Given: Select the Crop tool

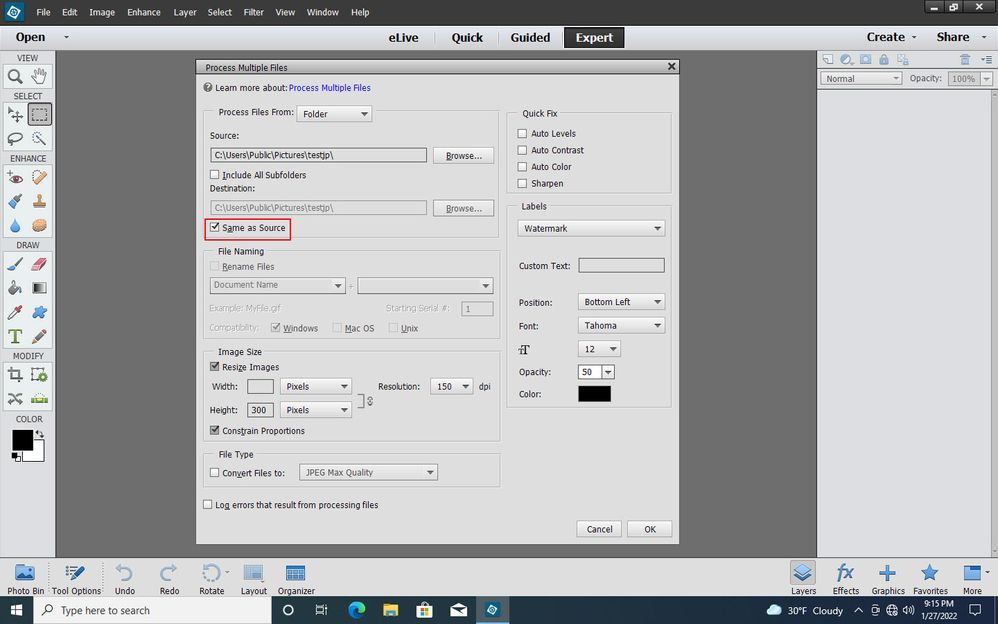Looking at the screenshot, I should [15, 375].
